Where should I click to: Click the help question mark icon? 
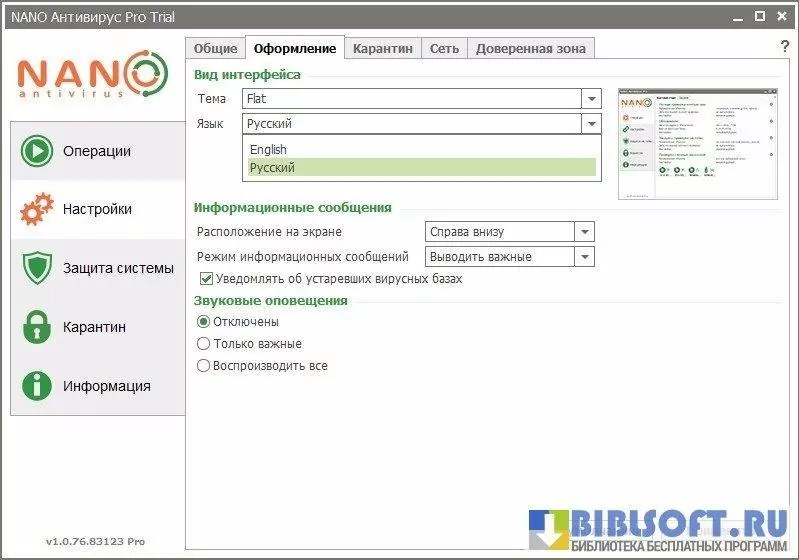click(x=784, y=47)
